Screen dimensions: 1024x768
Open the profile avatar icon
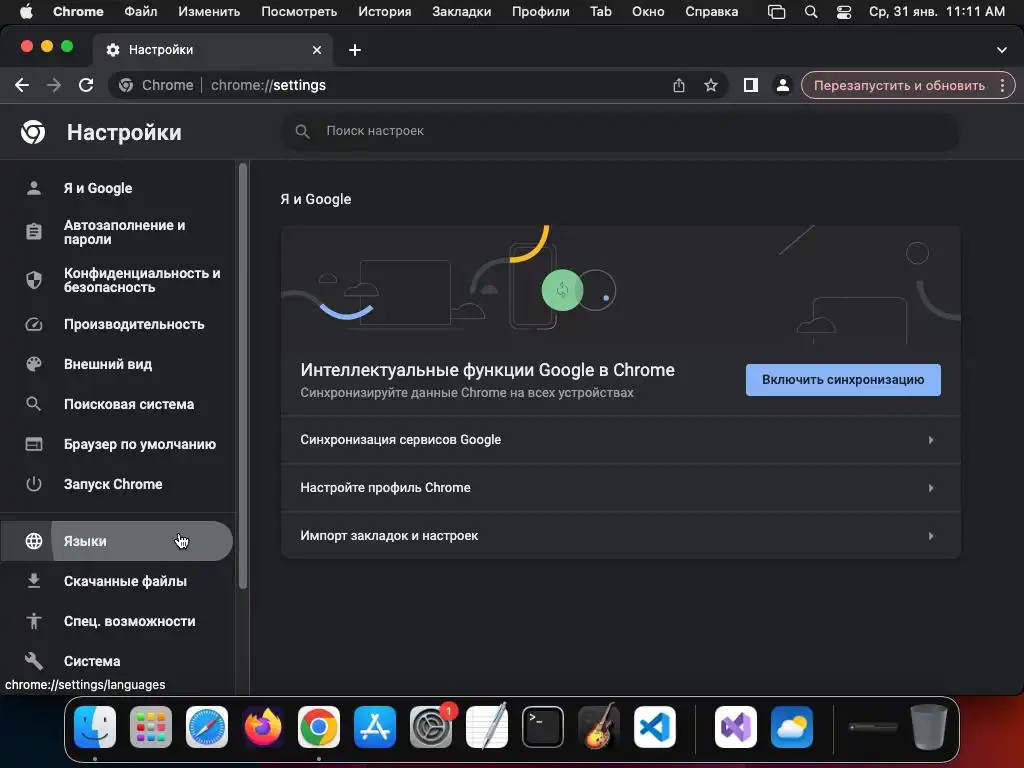click(x=782, y=86)
